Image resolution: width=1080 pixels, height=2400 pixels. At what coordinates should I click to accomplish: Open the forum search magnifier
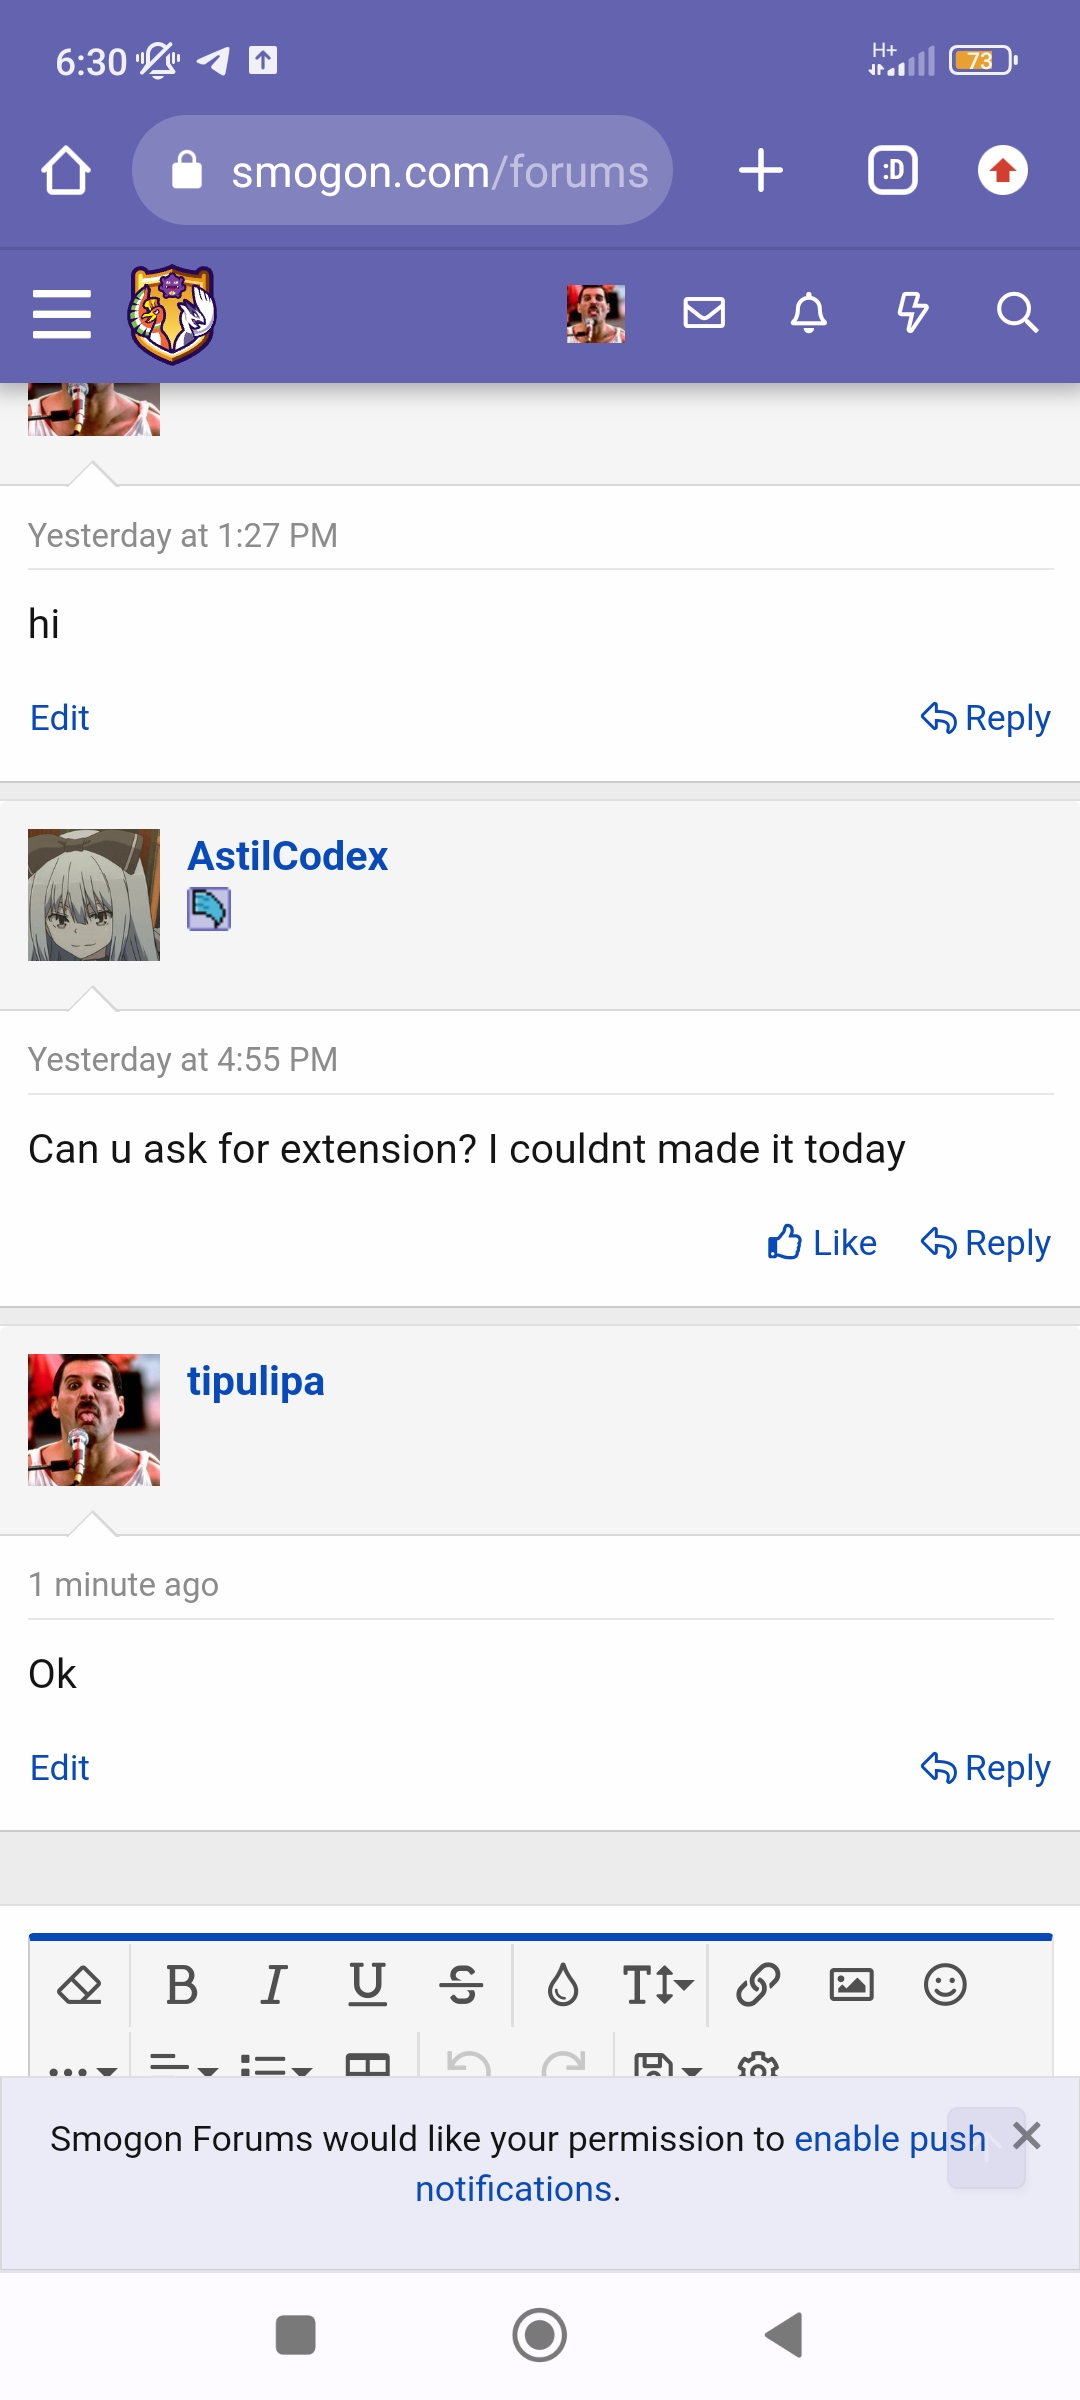coord(1017,313)
